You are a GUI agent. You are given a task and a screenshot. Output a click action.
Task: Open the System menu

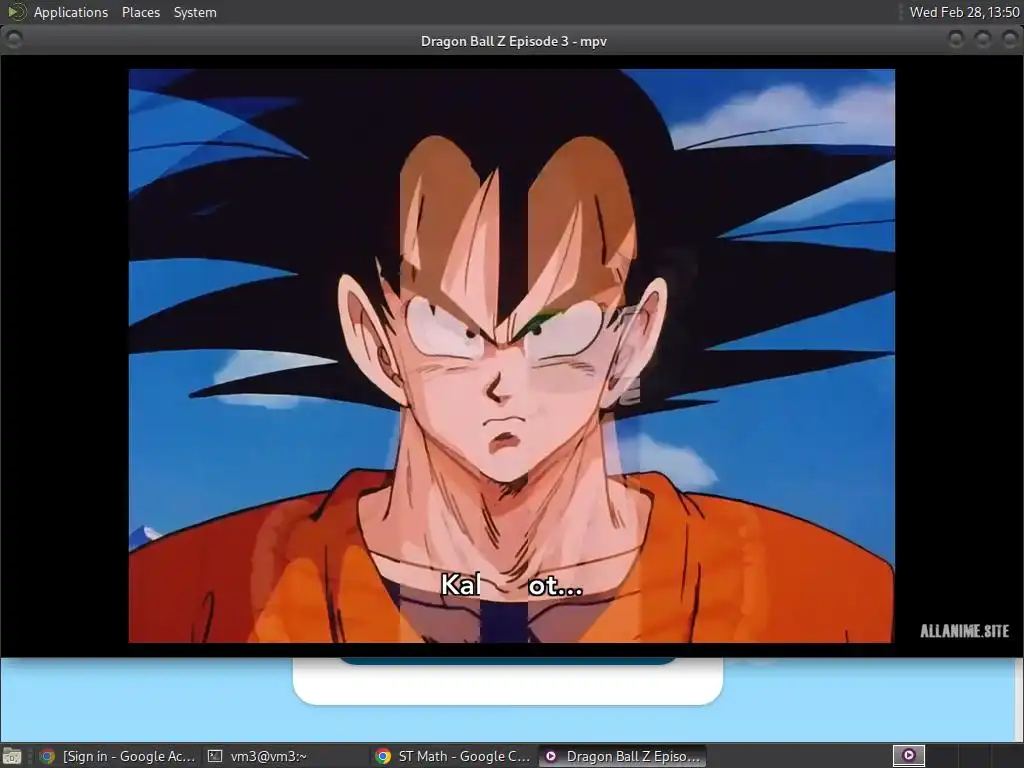coord(195,12)
